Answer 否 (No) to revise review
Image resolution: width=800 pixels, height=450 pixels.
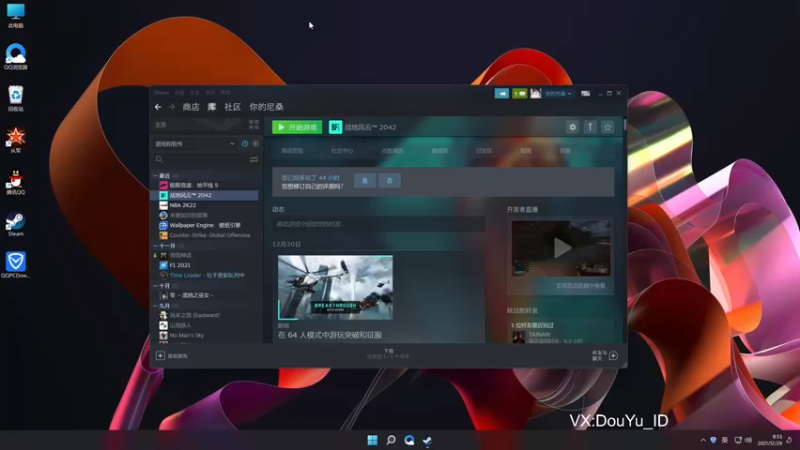[389, 181]
